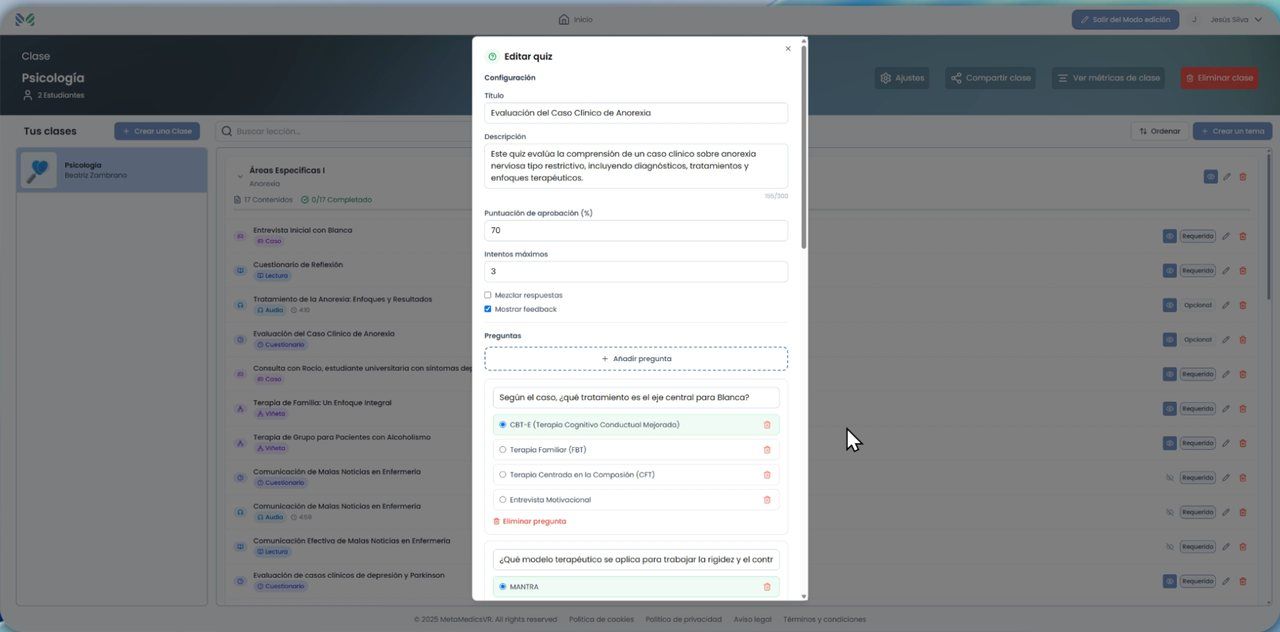Viewport: 1280px width, 632px height.
Task: Open the Aviso legal footer link
Action: coord(752,619)
